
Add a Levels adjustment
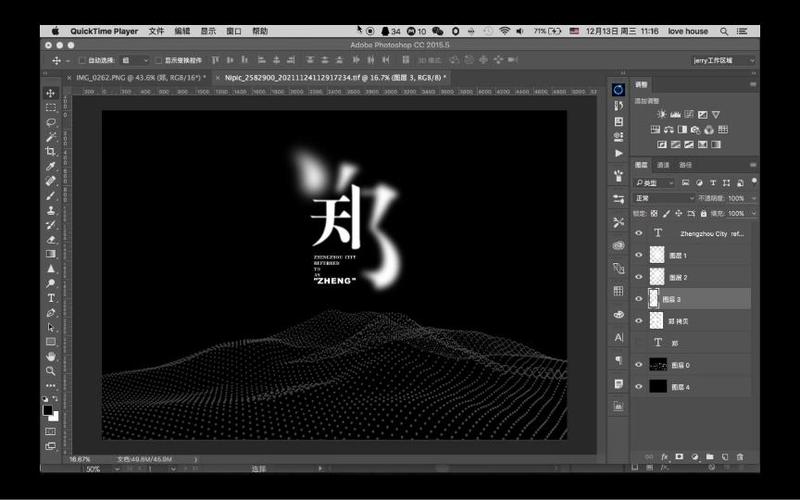click(676, 115)
